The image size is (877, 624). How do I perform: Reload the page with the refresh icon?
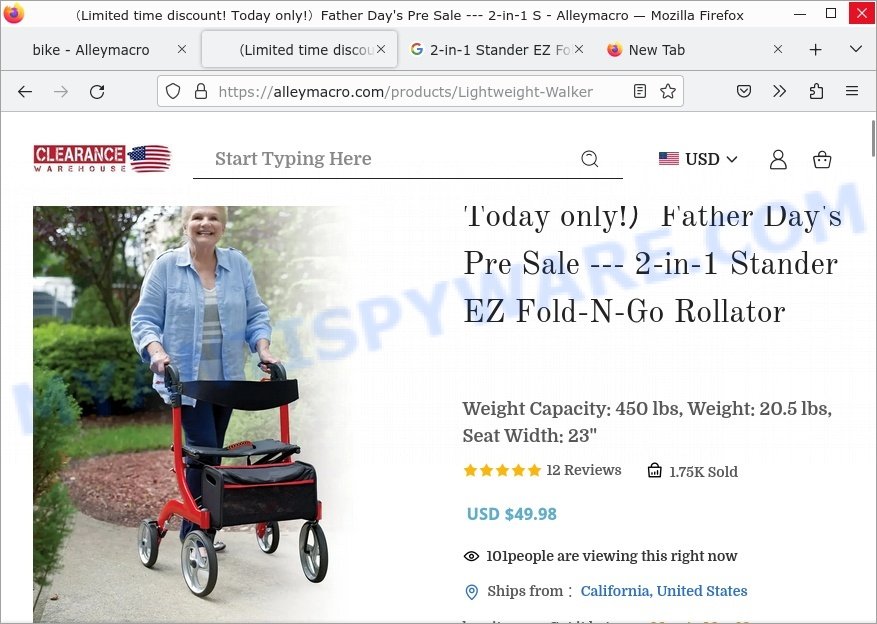97,92
